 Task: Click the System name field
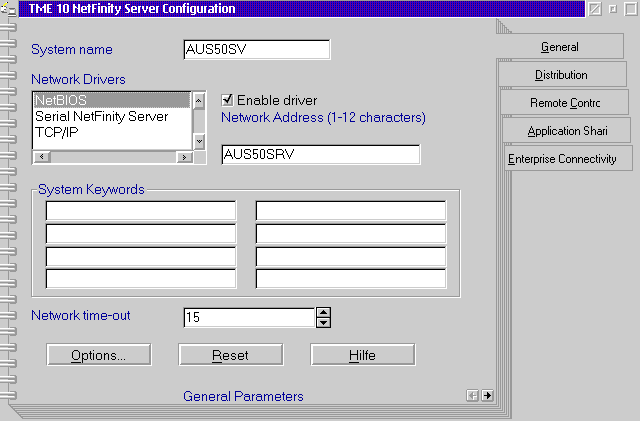point(257,49)
